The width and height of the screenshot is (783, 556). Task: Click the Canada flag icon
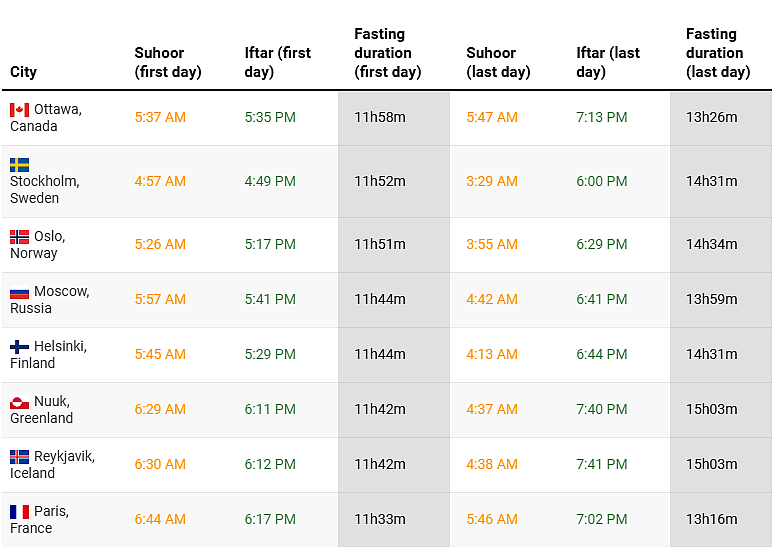pyautogui.click(x=20, y=110)
